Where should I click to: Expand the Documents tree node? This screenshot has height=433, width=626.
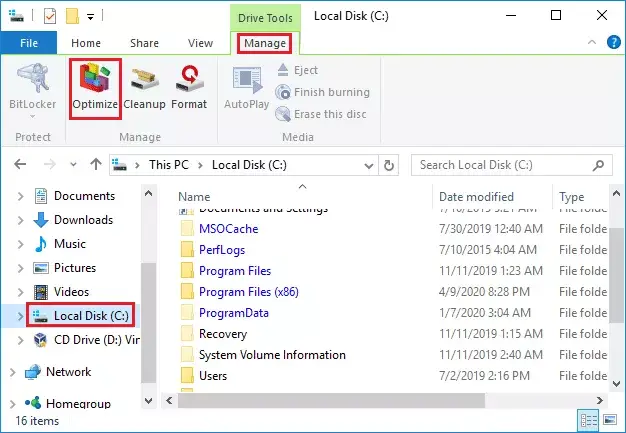click(x=21, y=196)
